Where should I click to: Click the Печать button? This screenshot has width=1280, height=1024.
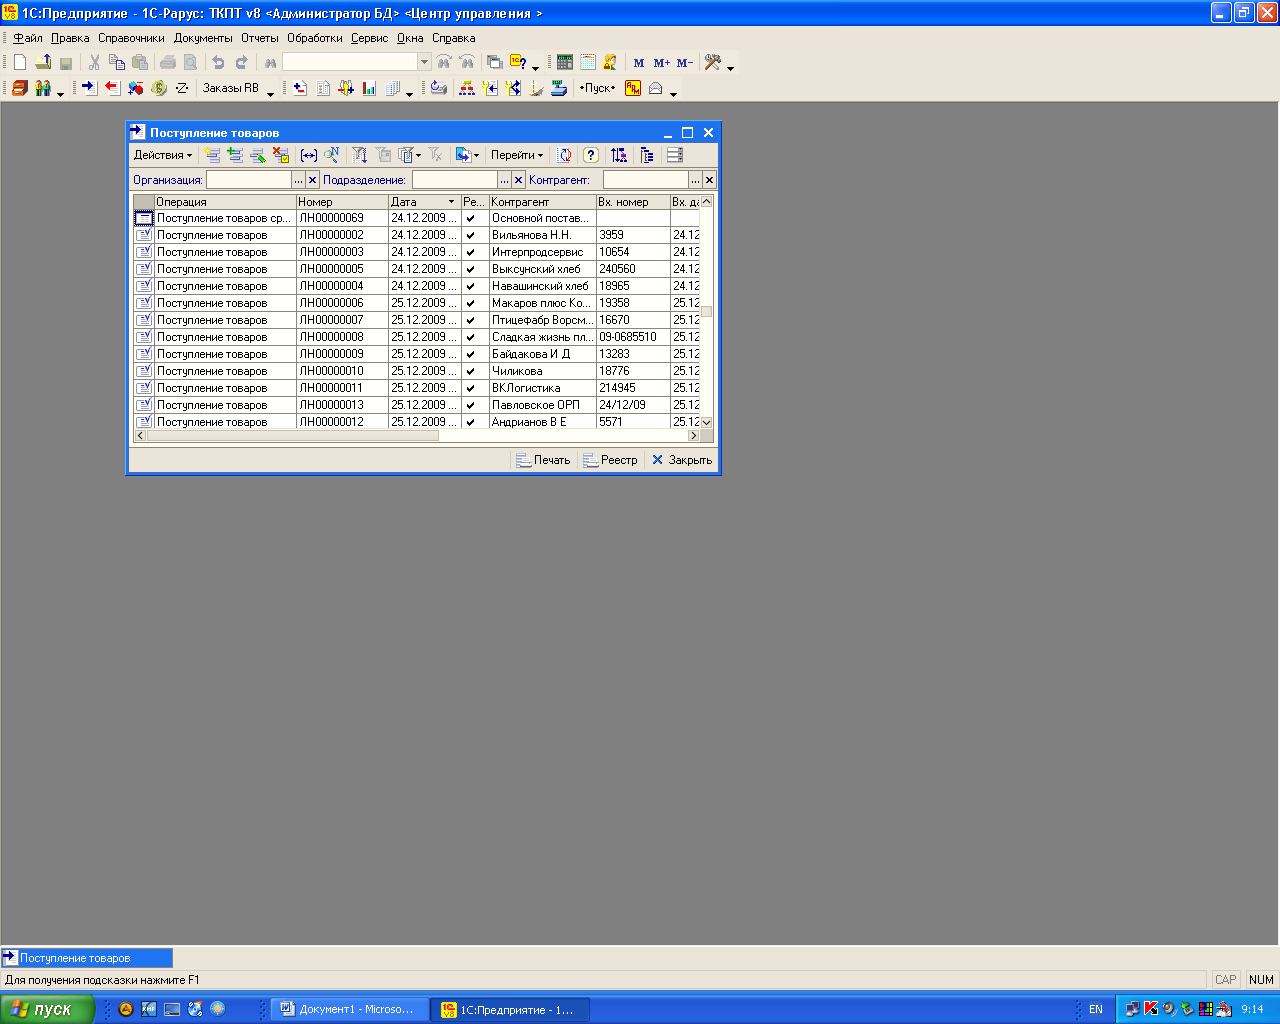[543, 460]
